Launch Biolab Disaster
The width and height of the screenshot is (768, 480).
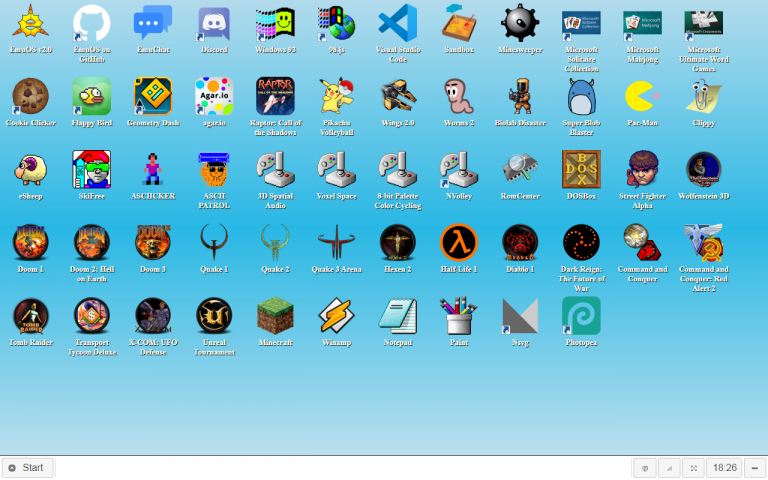coord(520,96)
